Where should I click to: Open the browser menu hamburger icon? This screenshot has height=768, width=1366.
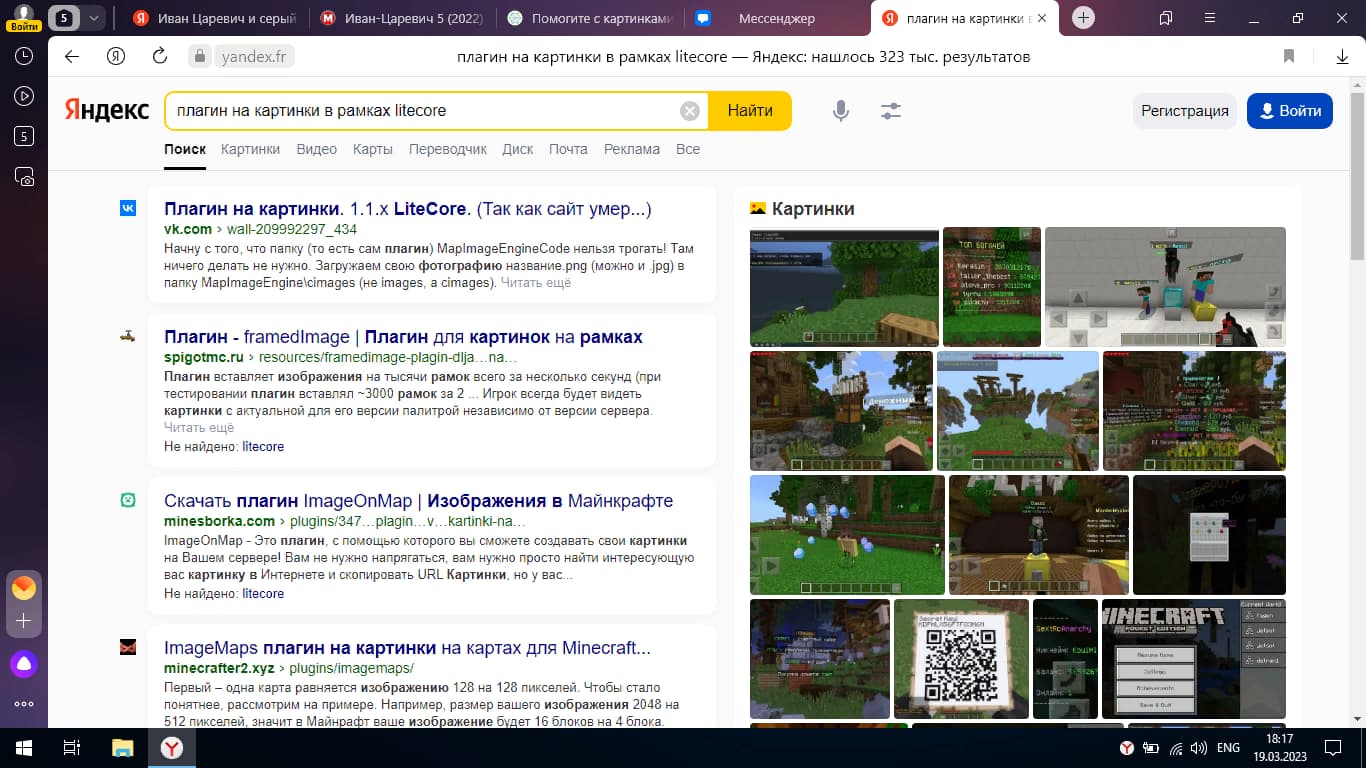tap(1209, 18)
